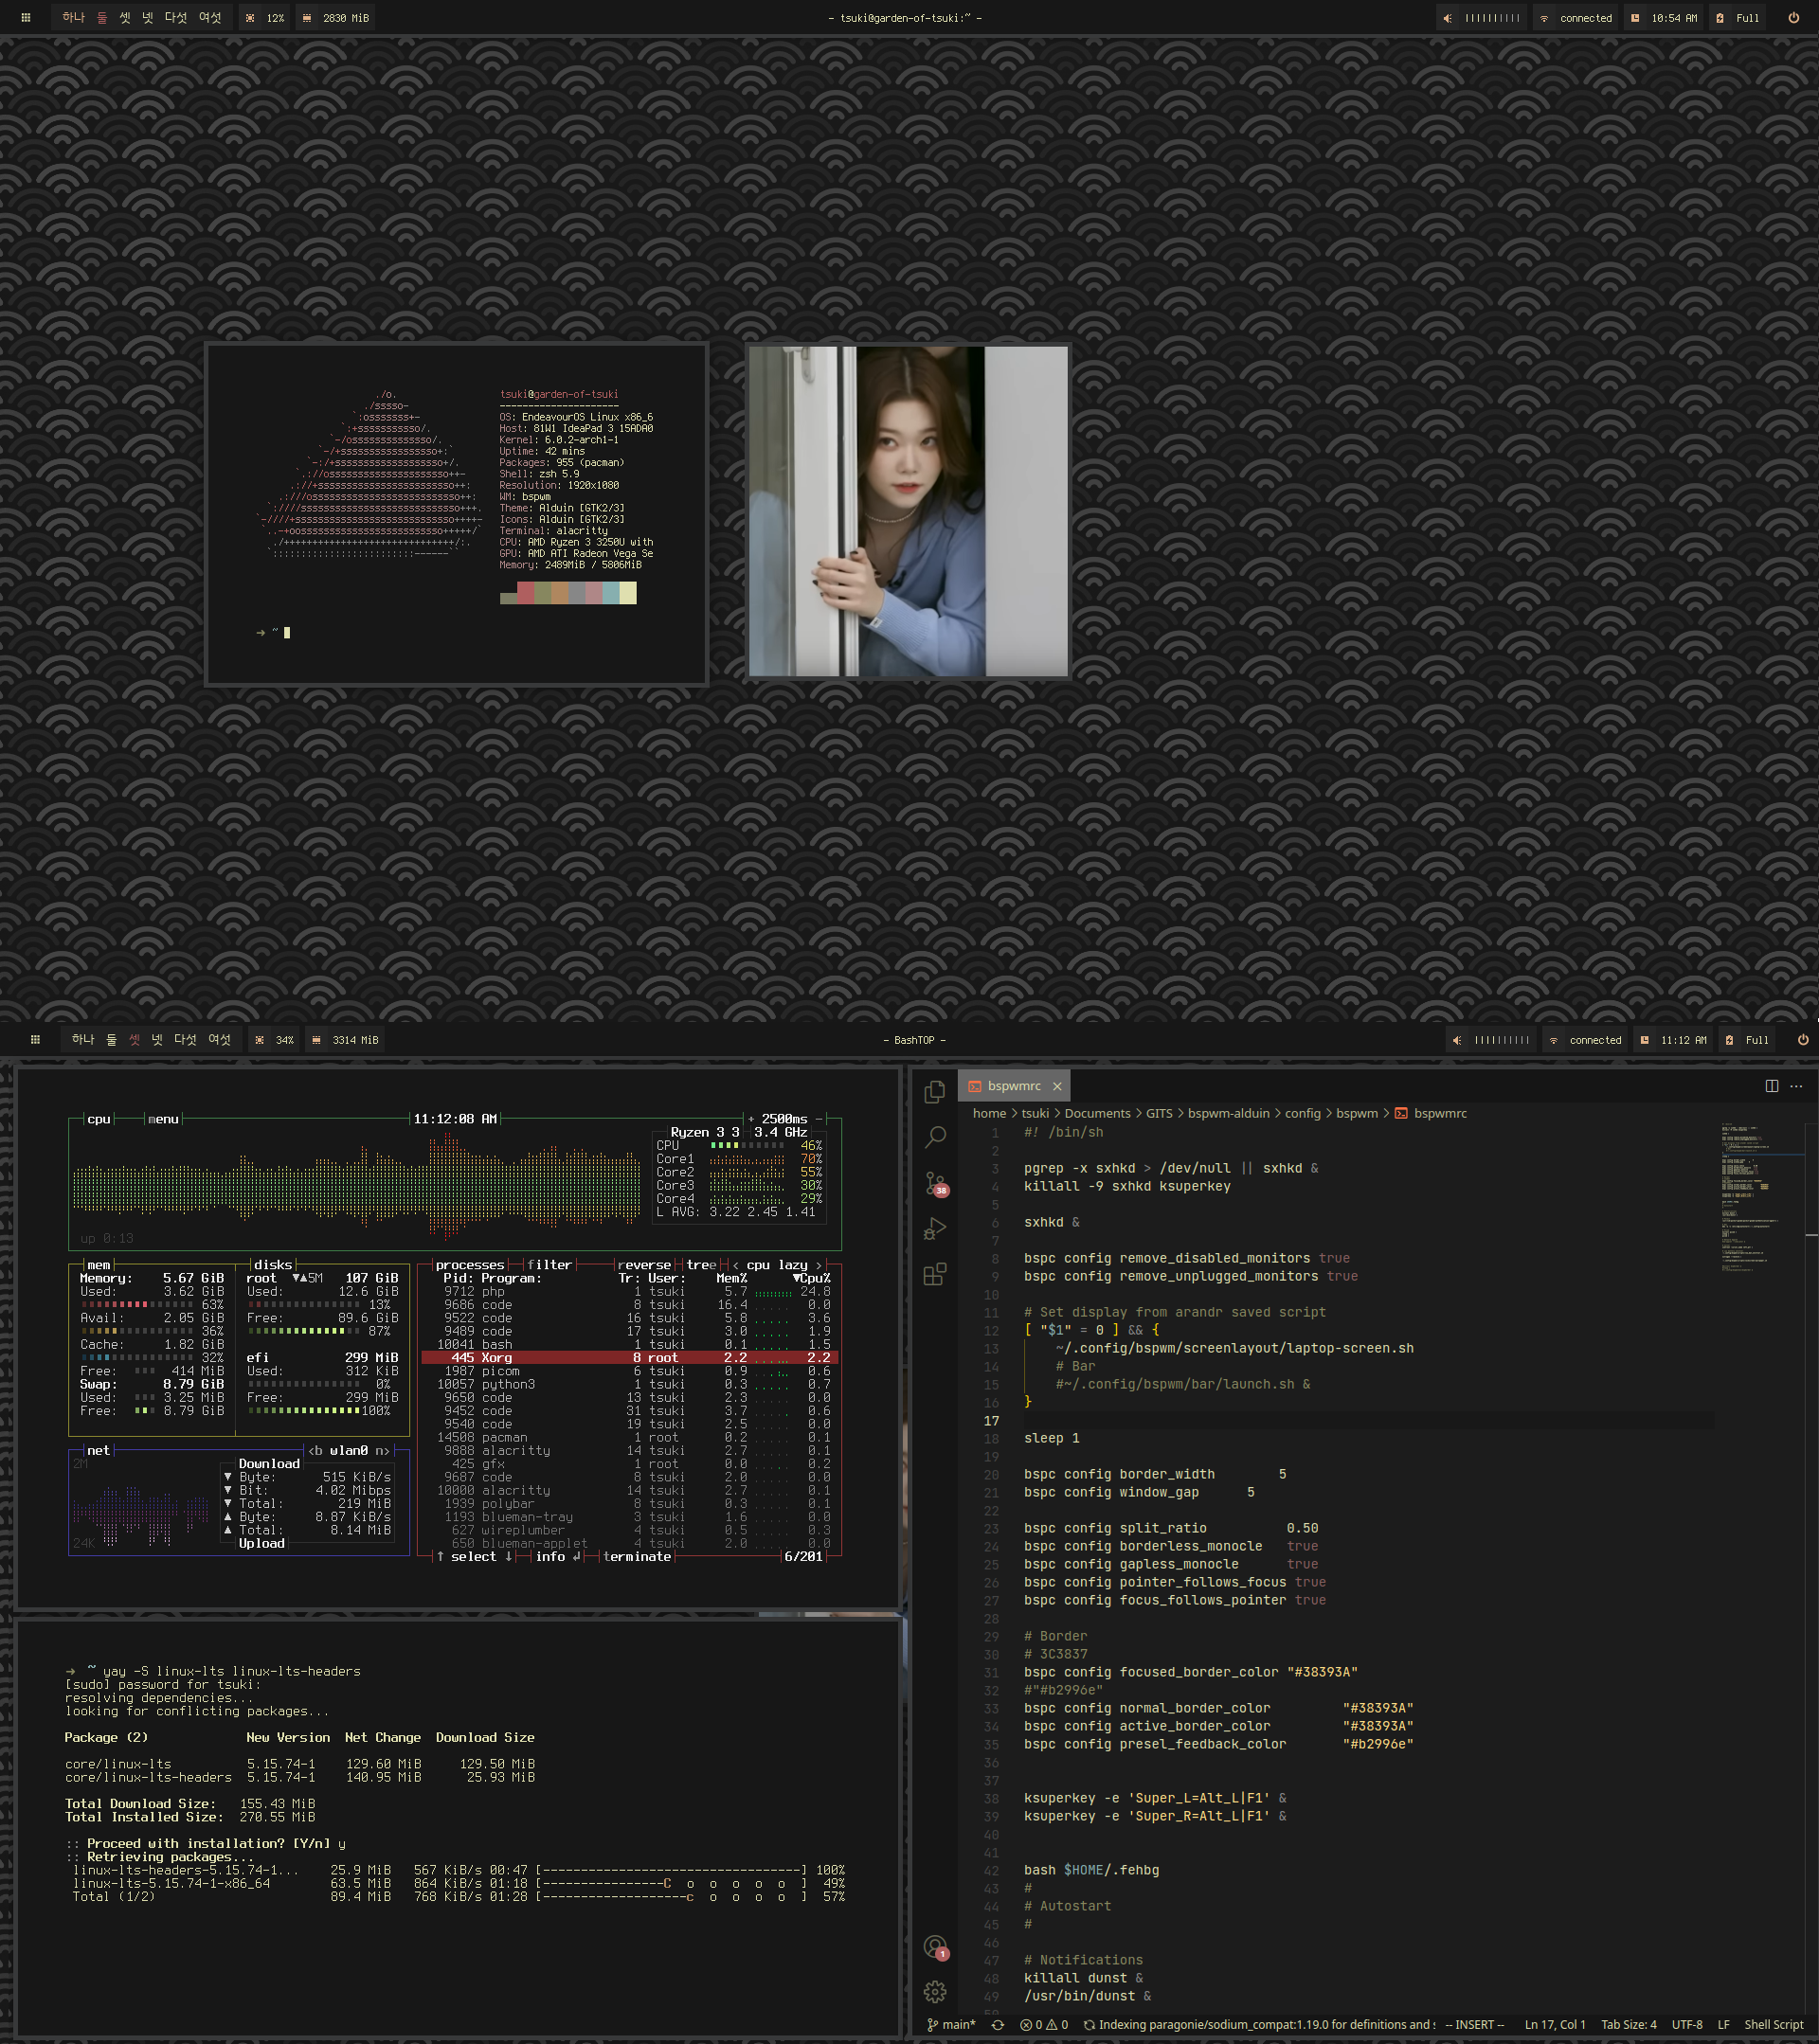Viewport: 1819px width, 2044px height.
Task: Open the Search view in the activity bar
Action: click(936, 1137)
